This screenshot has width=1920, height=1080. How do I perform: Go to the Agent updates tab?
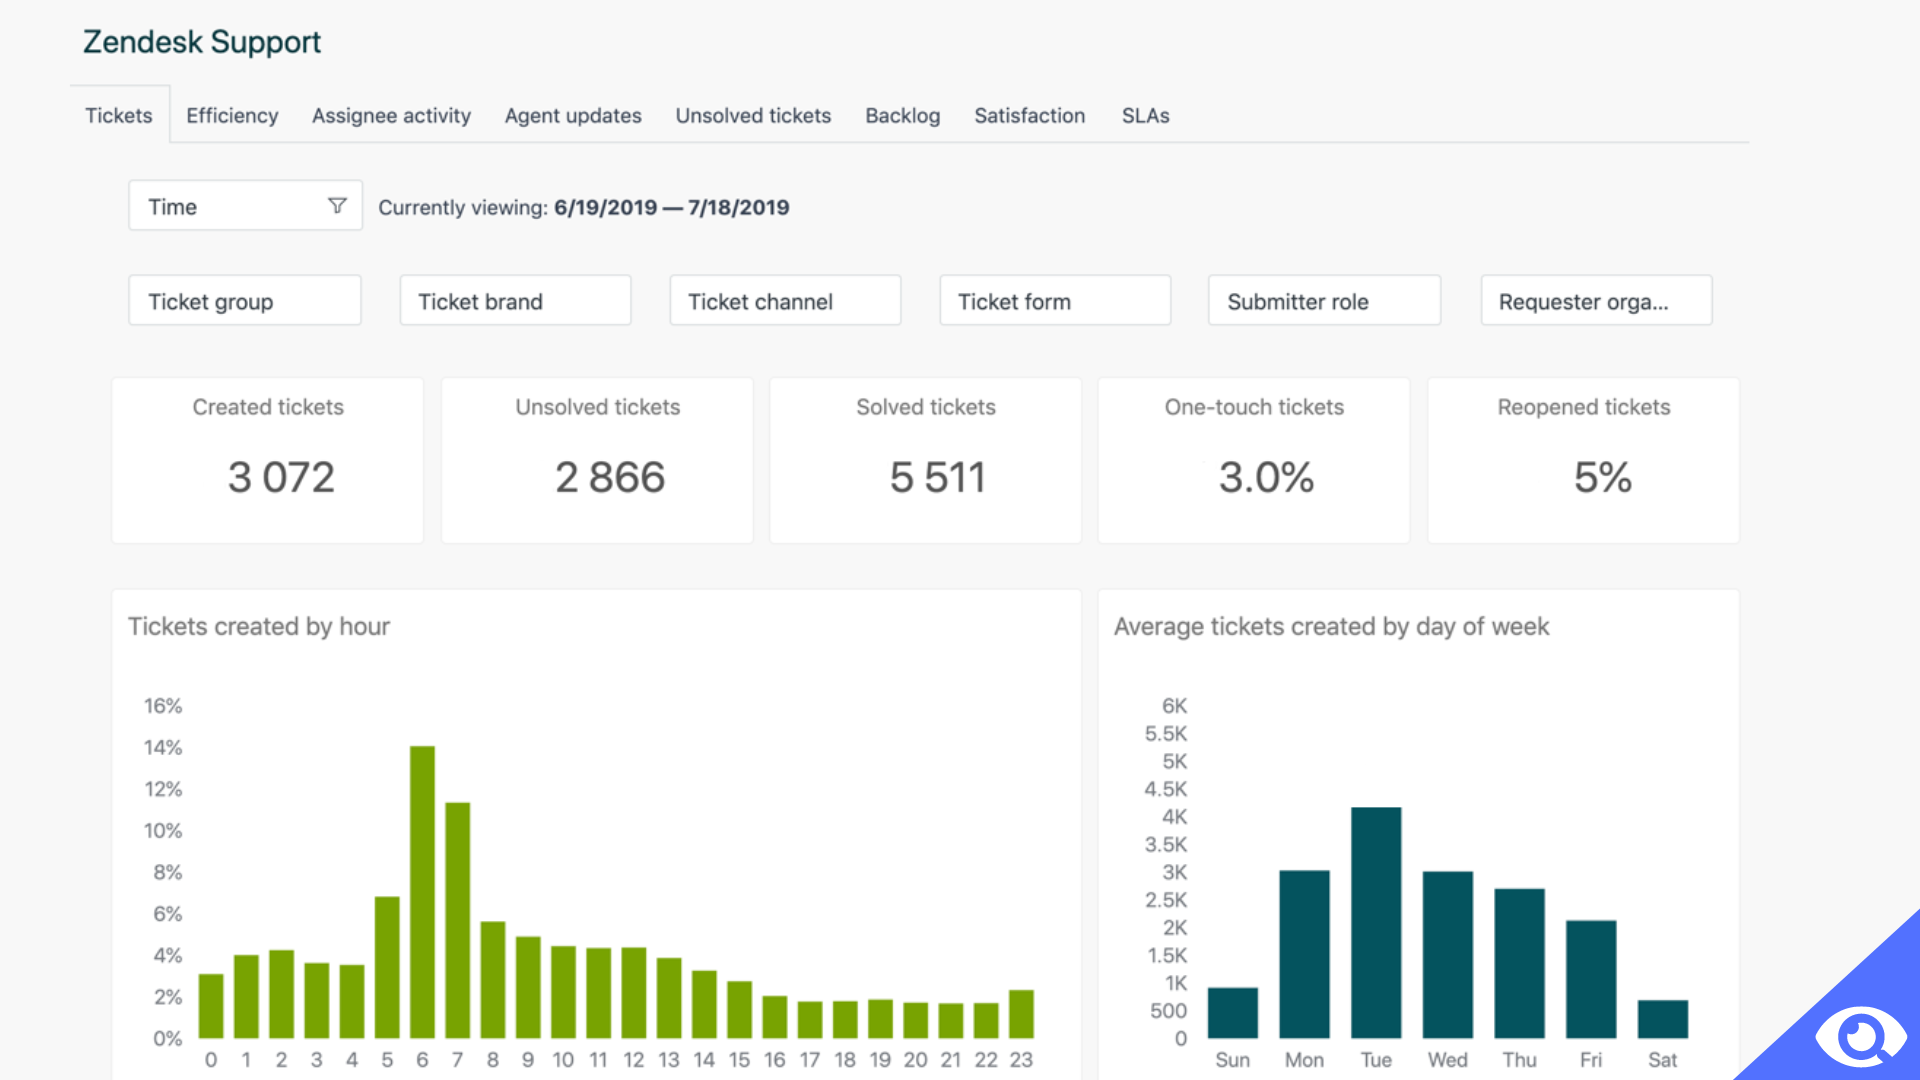point(573,115)
